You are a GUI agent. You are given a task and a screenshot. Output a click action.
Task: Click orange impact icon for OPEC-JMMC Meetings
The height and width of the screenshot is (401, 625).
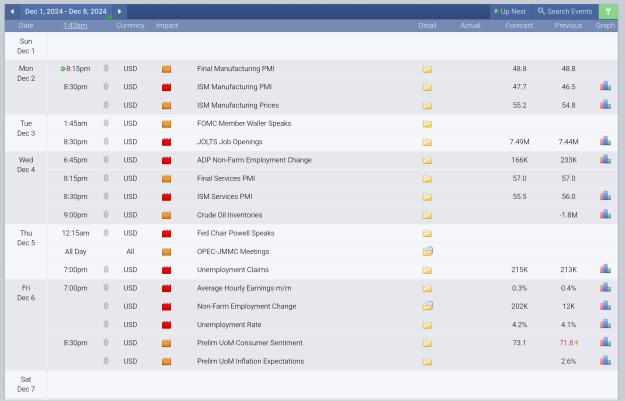click(167, 252)
